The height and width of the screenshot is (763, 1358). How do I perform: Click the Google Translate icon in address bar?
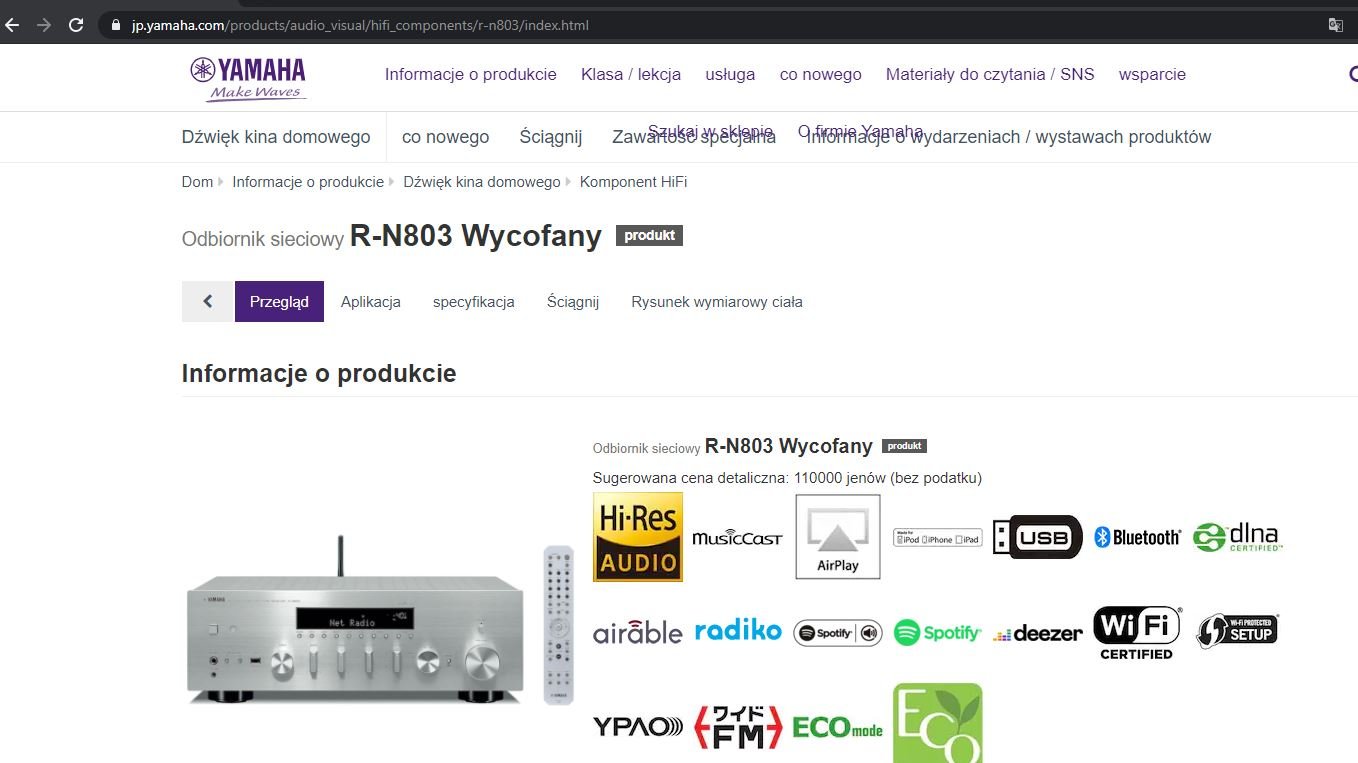pyautogui.click(x=1335, y=25)
